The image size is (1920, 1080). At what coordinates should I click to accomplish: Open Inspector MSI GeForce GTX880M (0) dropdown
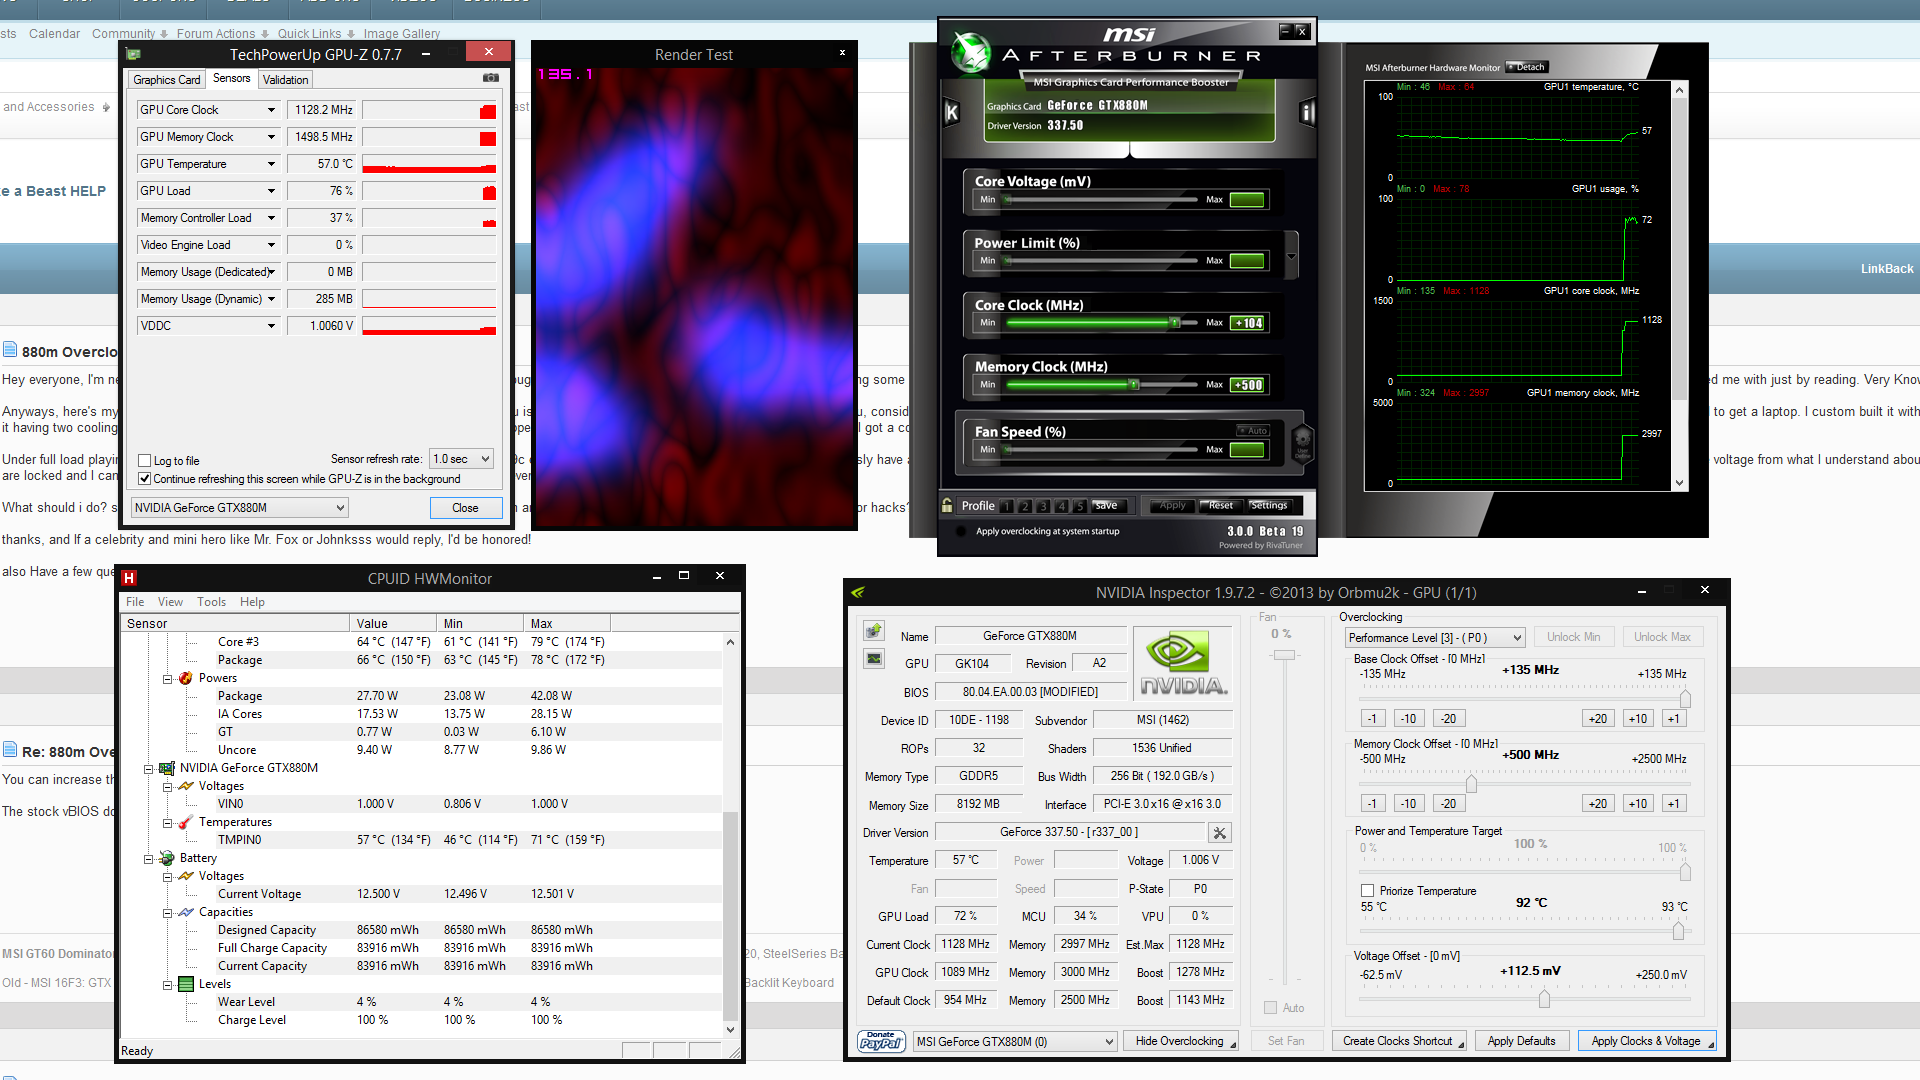click(1014, 1042)
